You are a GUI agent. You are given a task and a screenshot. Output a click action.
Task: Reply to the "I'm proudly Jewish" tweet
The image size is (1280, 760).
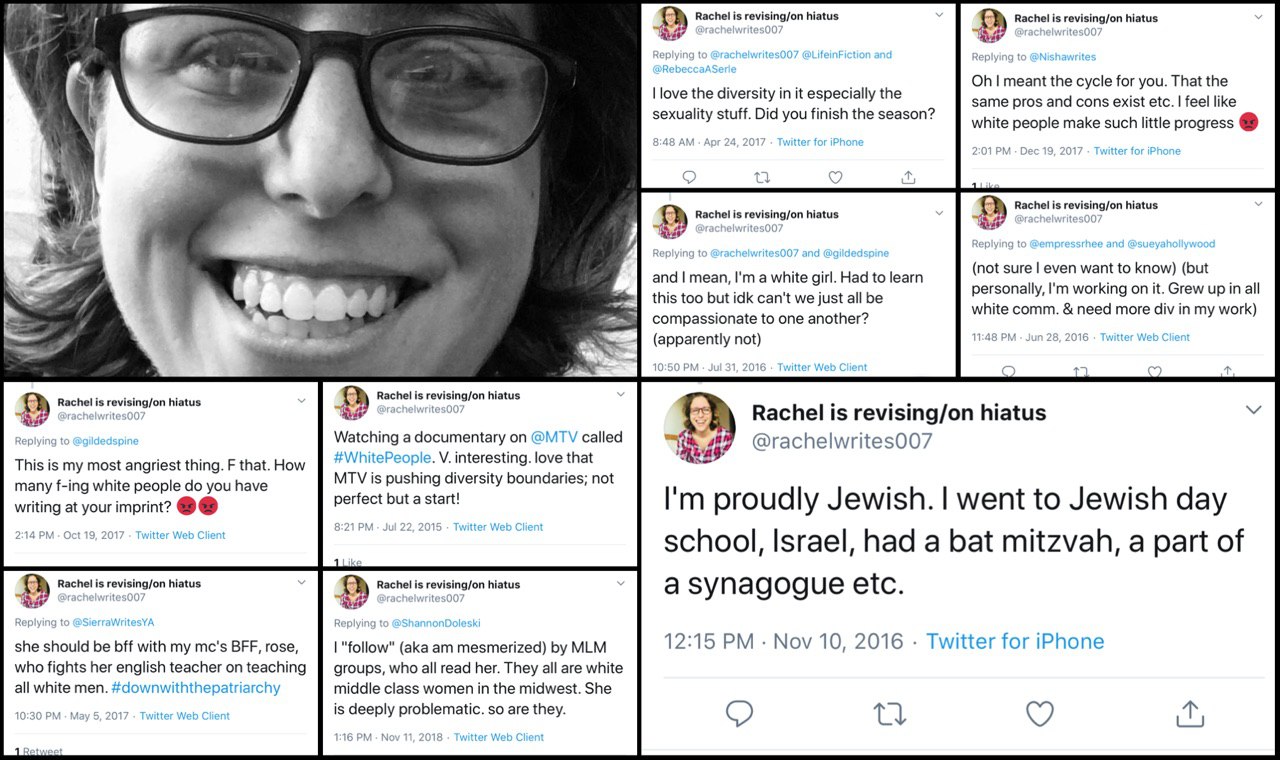coord(739,713)
